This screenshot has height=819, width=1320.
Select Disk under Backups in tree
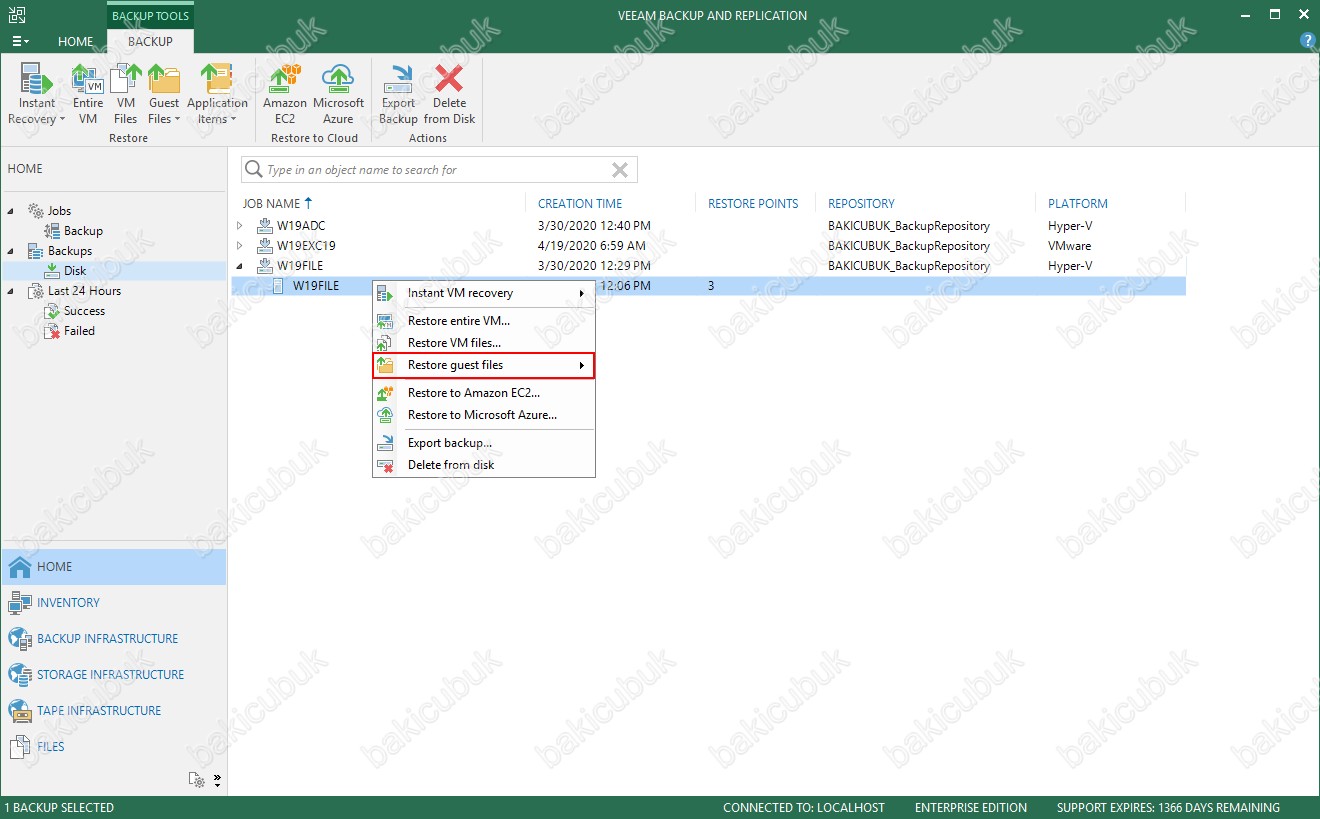(75, 271)
